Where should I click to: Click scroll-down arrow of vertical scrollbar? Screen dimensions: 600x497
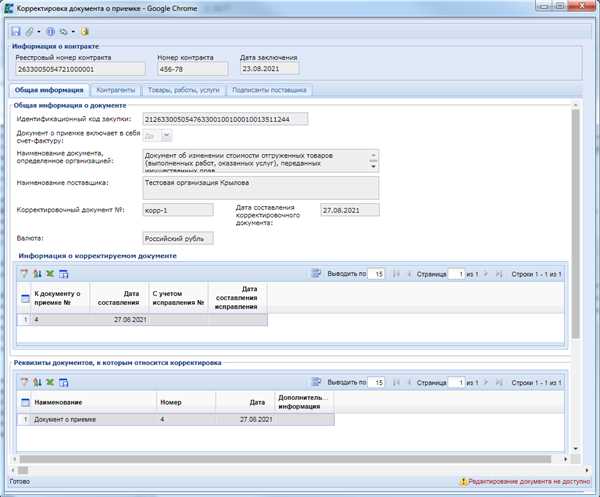(576, 448)
